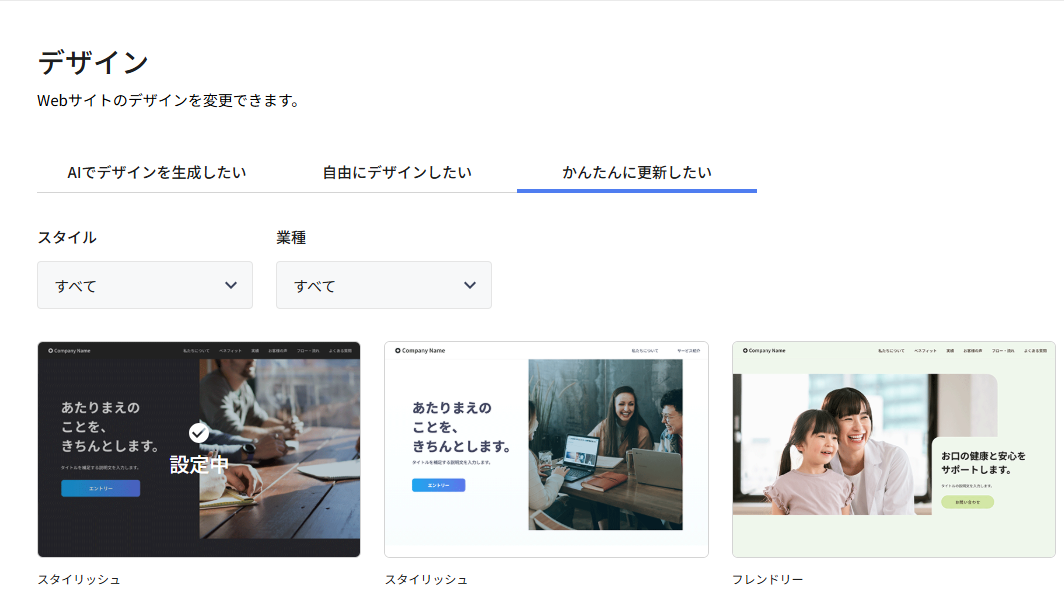Click the スタイリッシュ caption under the dark template

[79, 579]
